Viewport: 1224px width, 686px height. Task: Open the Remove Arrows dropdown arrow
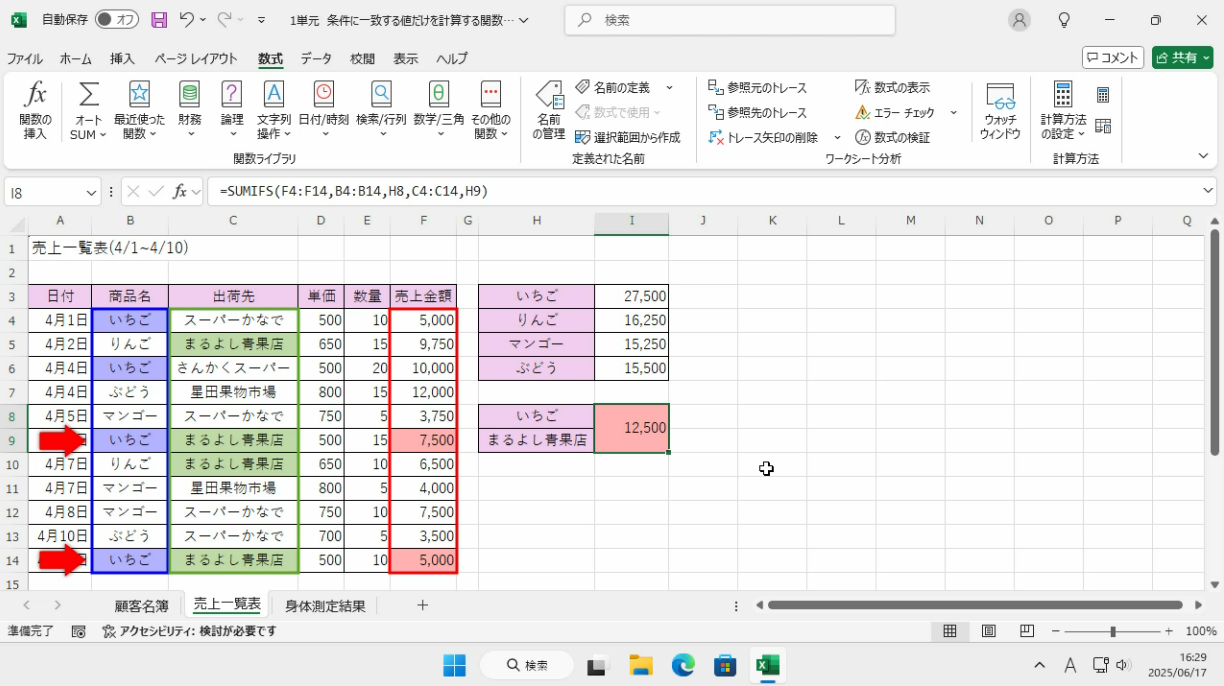(x=839, y=137)
